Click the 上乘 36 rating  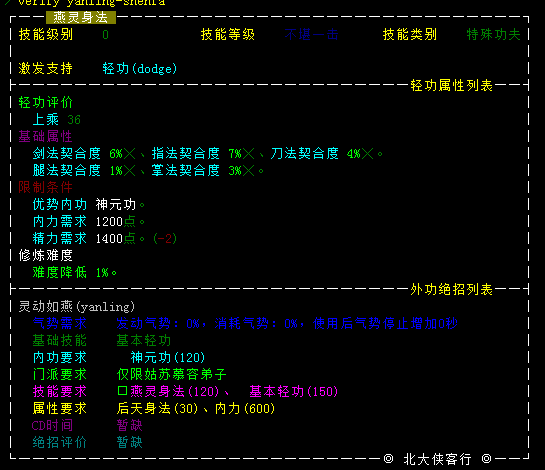pos(57,119)
